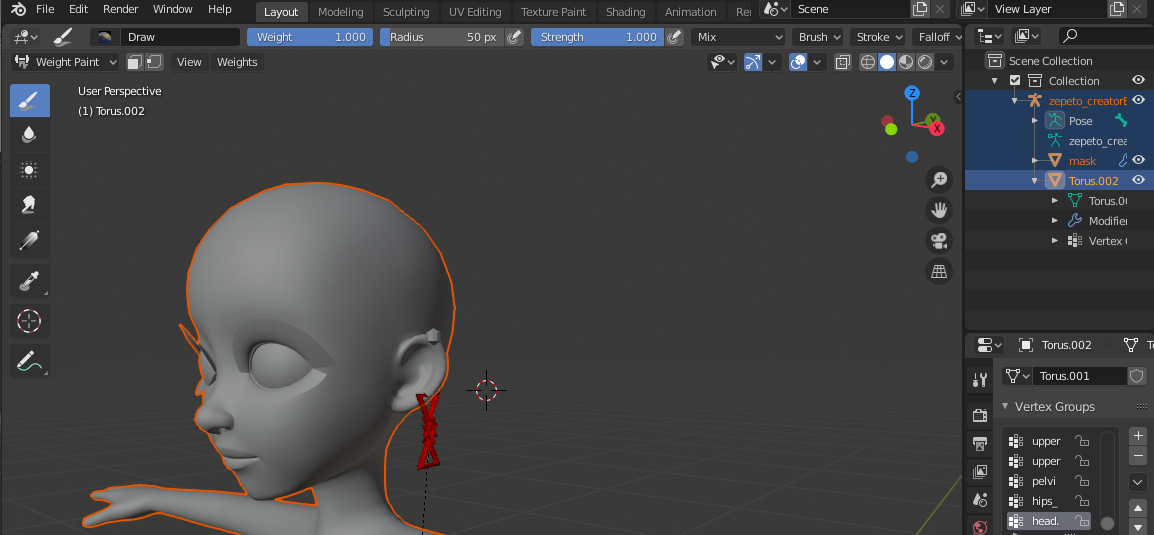Image resolution: width=1154 pixels, height=535 pixels.
Task: Click the red X axis gizmo
Action: pos(937,129)
